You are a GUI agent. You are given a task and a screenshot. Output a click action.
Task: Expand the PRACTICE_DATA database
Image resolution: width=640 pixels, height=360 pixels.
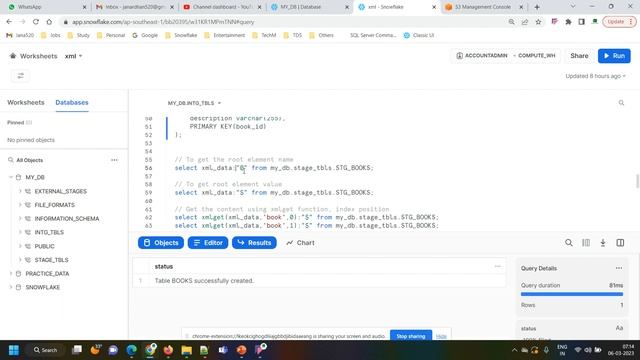click(11, 273)
